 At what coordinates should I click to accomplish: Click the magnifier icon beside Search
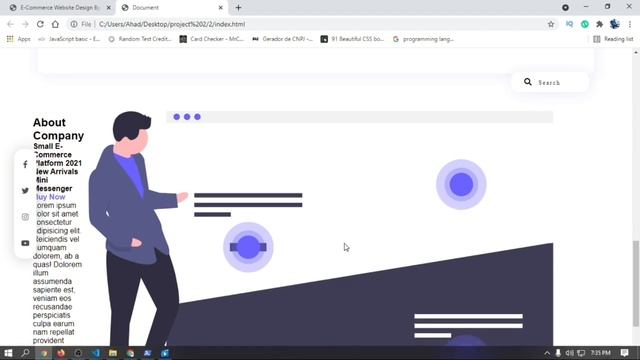pyautogui.click(x=528, y=82)
